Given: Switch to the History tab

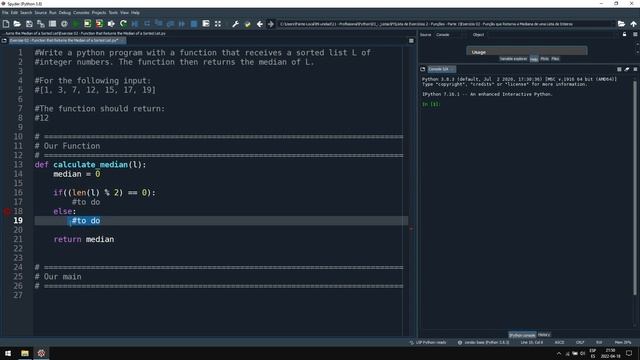Looking at the screenshot, I should (x=544, y=335).
